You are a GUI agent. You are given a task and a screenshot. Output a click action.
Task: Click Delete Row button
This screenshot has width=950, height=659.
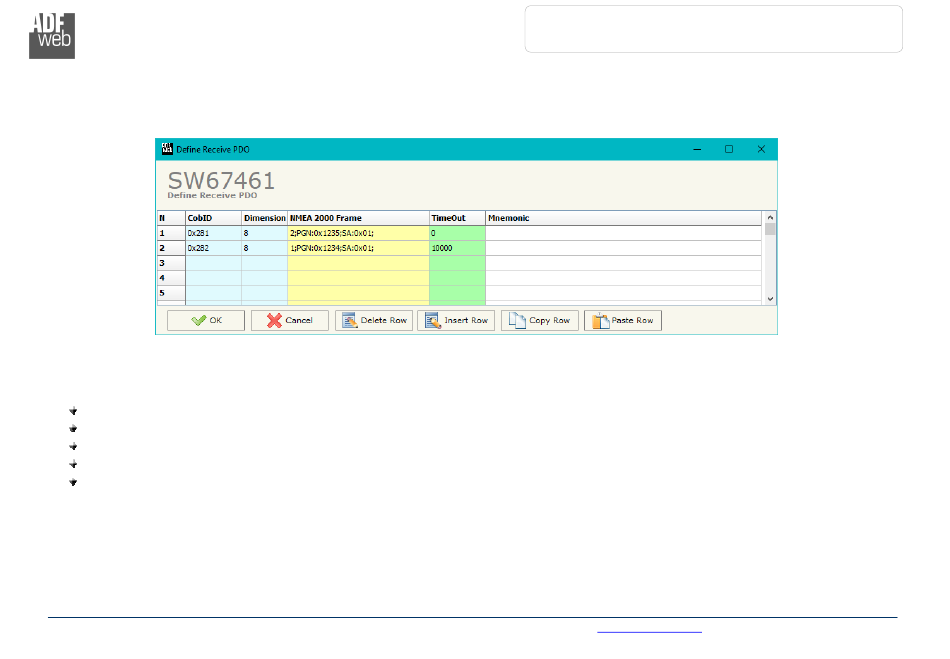[374, 320]
